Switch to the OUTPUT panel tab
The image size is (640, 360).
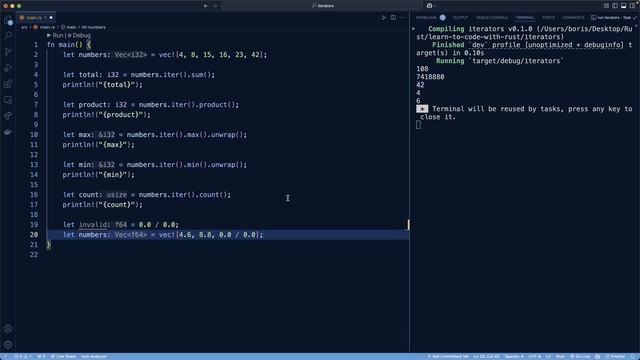(x=460, y=18)
